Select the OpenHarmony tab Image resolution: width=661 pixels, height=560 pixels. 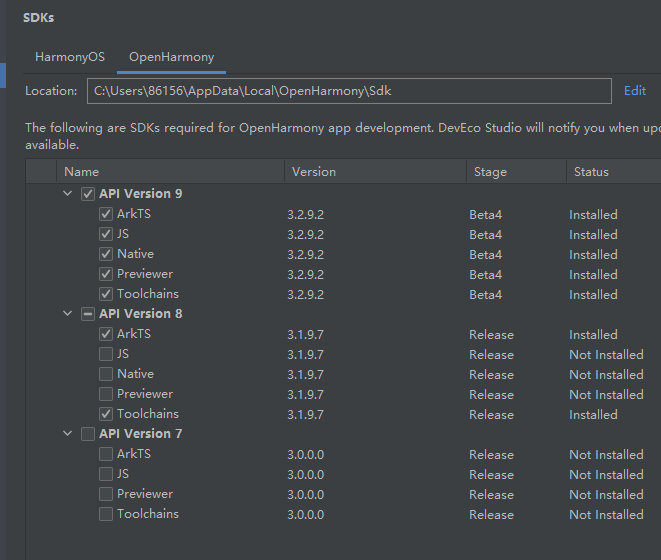coord(172,57)
